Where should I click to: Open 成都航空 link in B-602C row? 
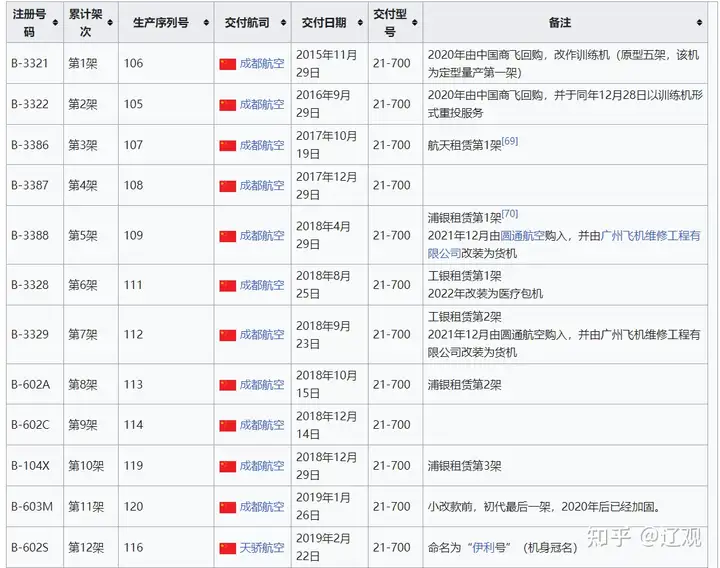pyautogui.click(x=262, y=425)
